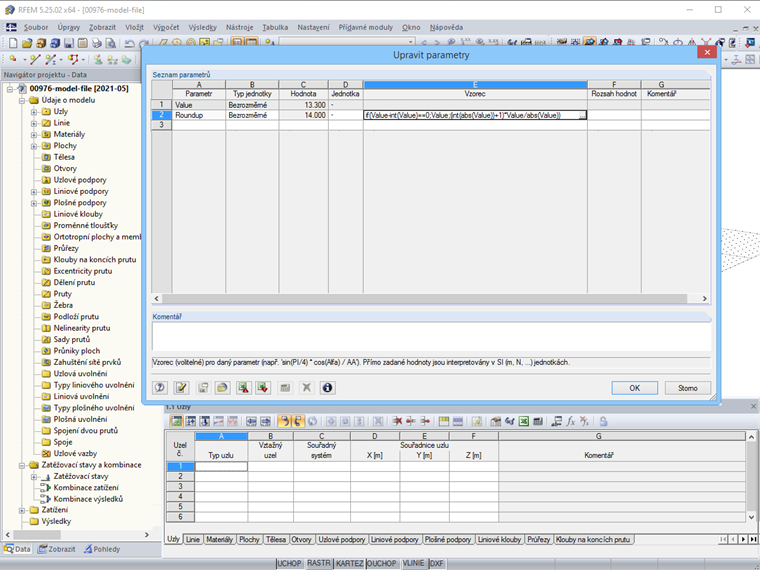
Task: Click Excel export icon in table toolbar
Action: [x=523, y=421]
